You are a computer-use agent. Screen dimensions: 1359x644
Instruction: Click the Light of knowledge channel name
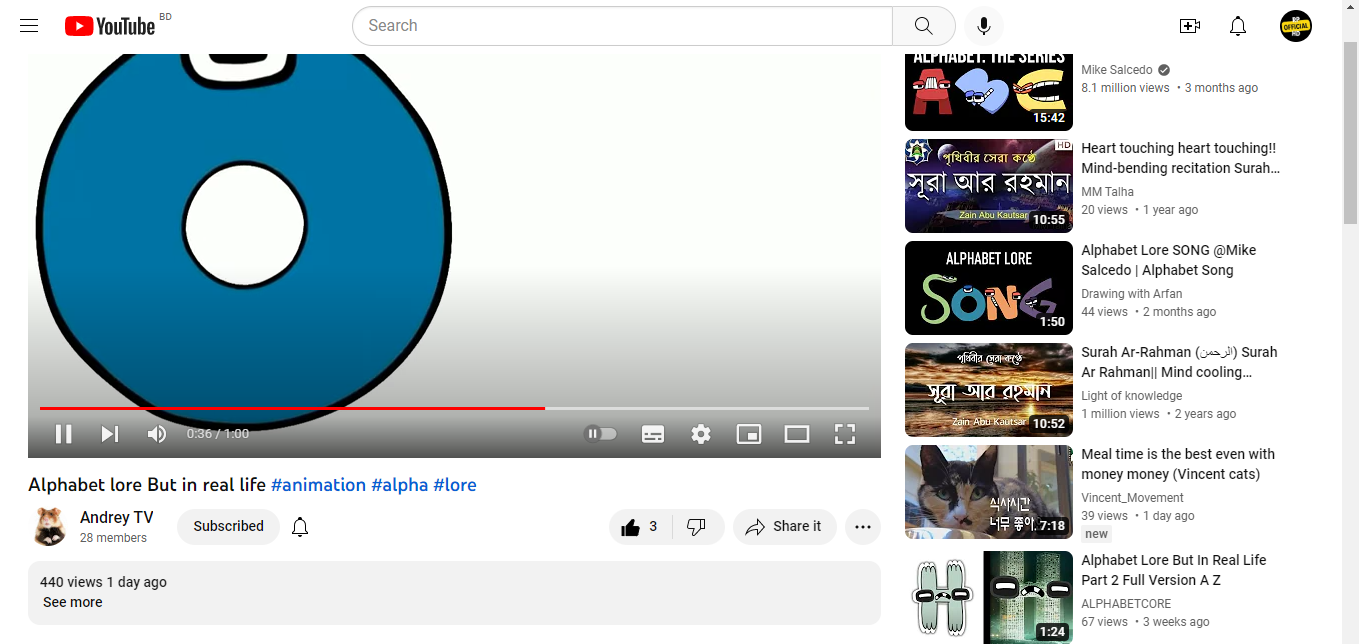[1131, 396]
